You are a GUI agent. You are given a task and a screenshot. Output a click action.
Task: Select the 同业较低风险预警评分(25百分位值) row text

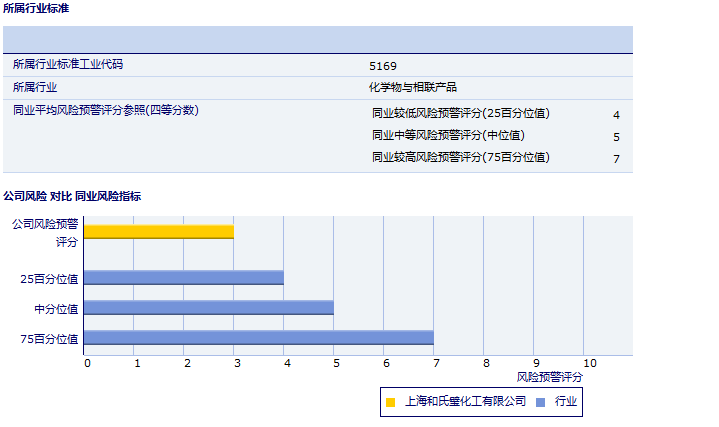pyautogui.click(x=460, y=113)
